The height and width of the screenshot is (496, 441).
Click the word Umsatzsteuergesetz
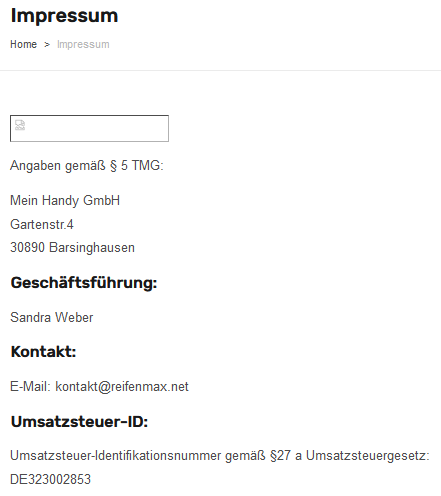coord(368,456)
